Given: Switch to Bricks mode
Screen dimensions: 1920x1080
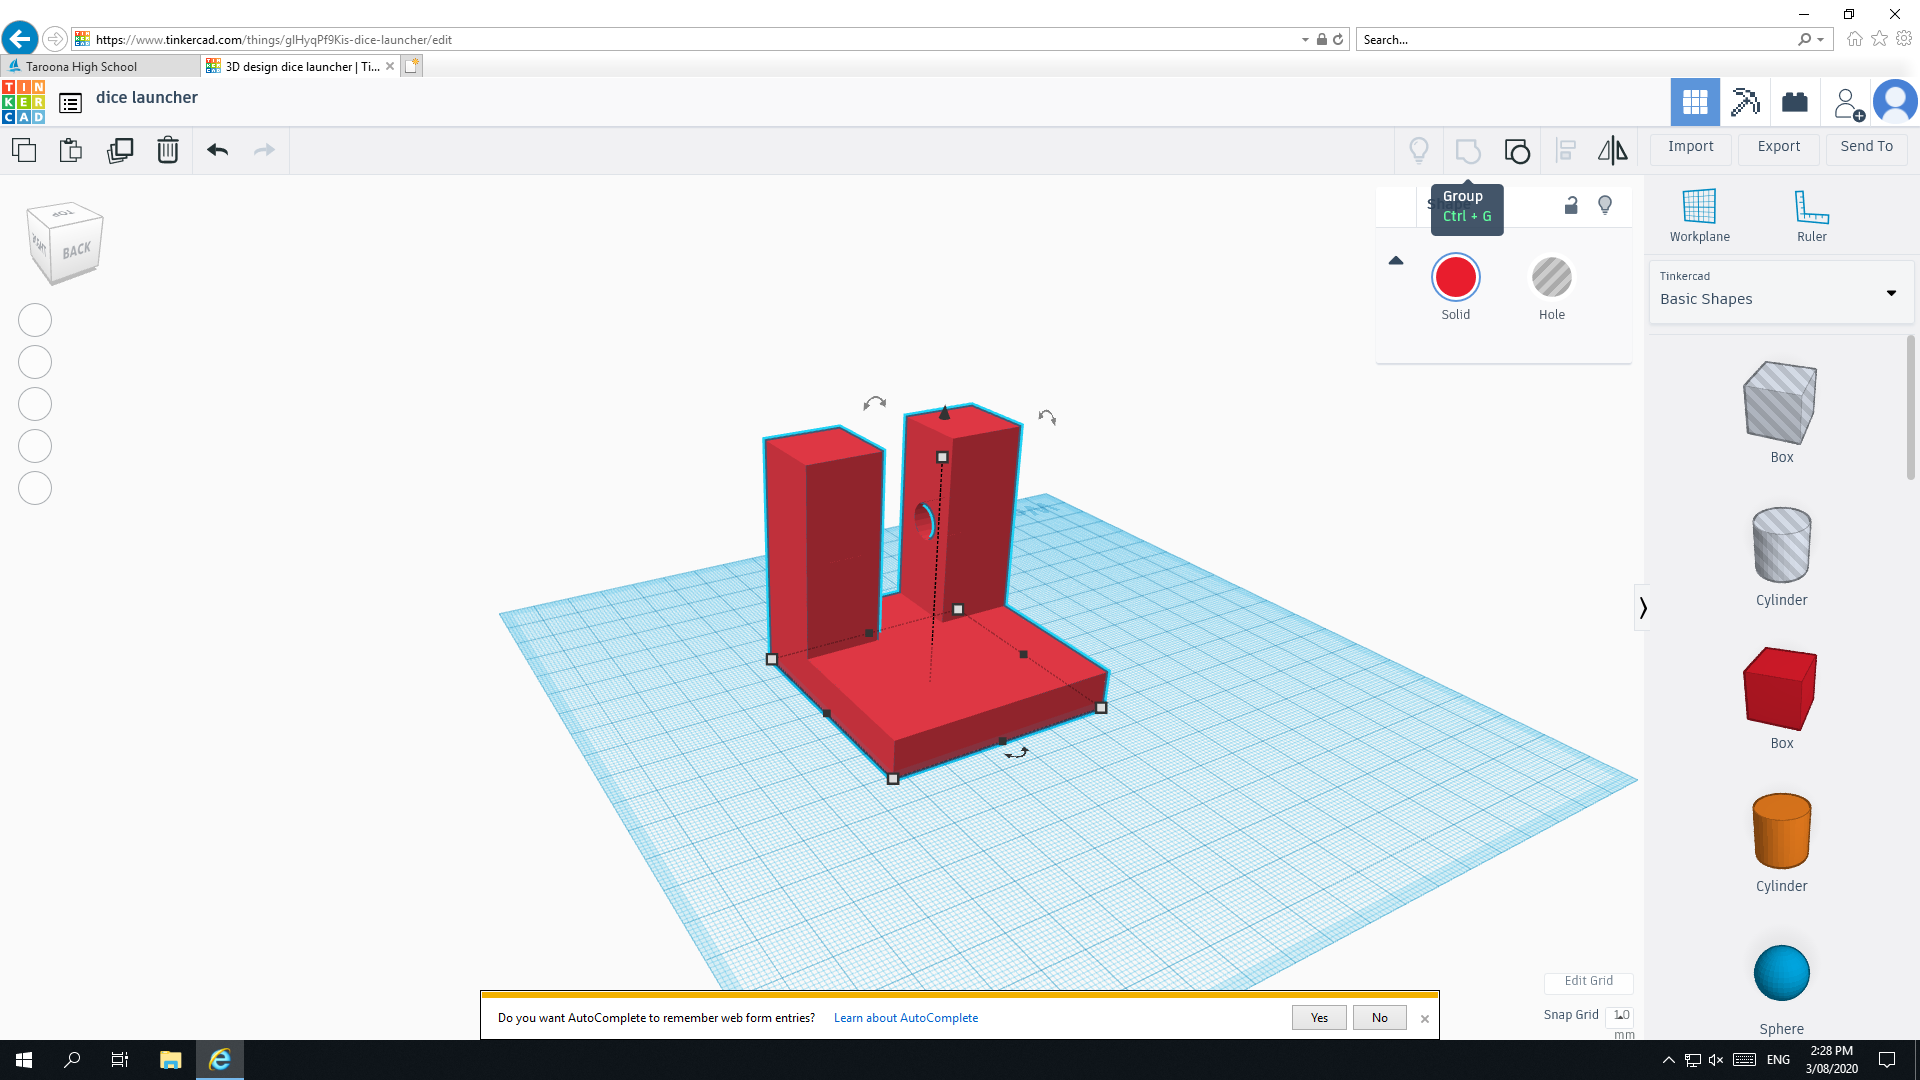Looking at the screenshot, I should click(1795, 102).
